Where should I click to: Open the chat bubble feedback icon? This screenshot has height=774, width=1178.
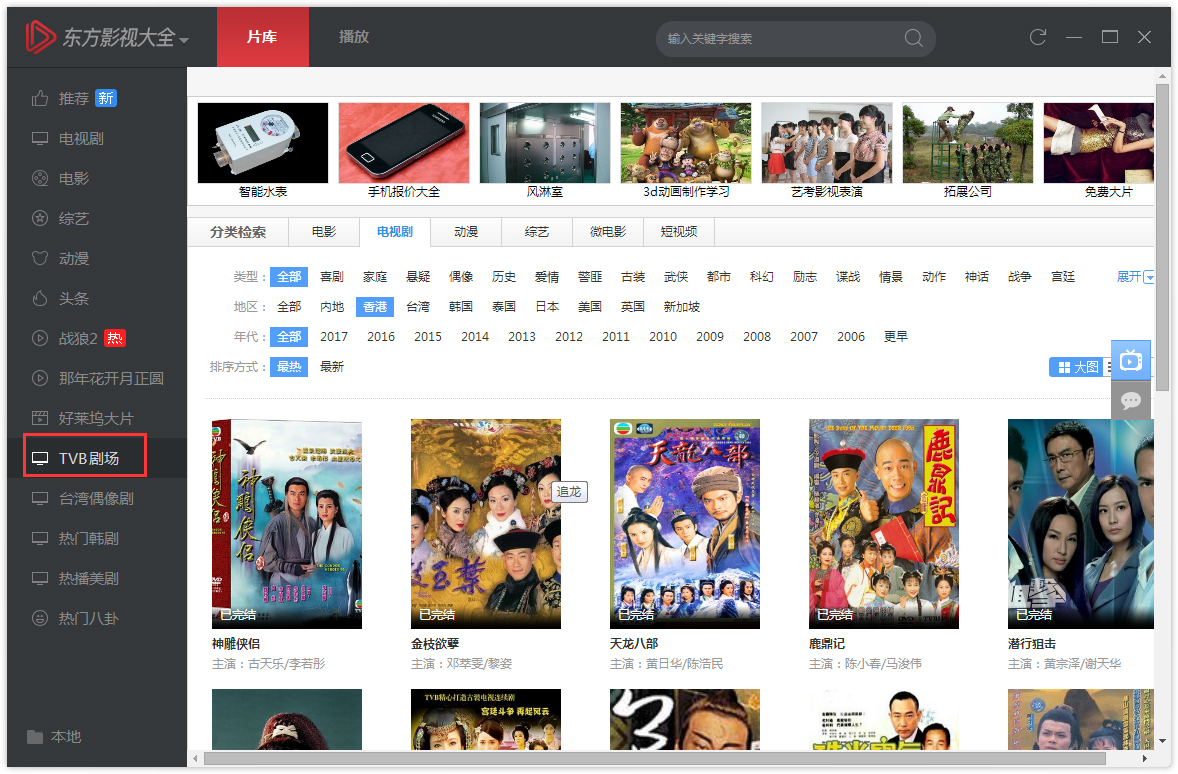coord(1131,400)
